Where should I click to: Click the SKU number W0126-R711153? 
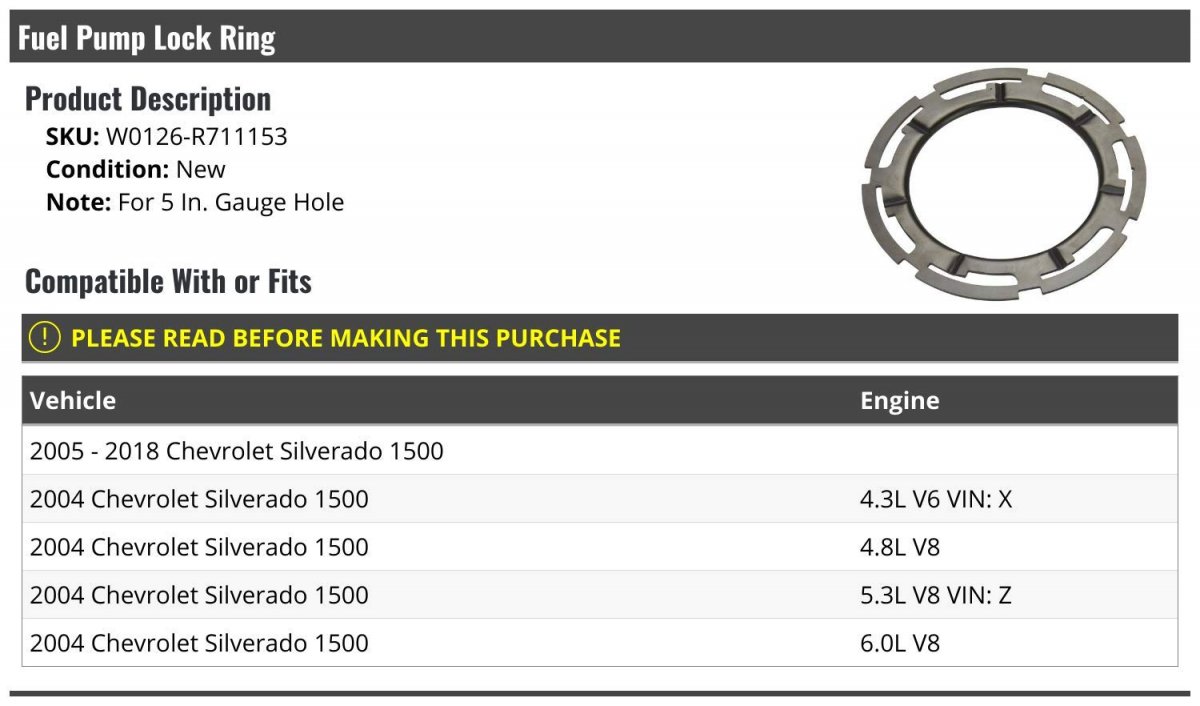[196, 137]
